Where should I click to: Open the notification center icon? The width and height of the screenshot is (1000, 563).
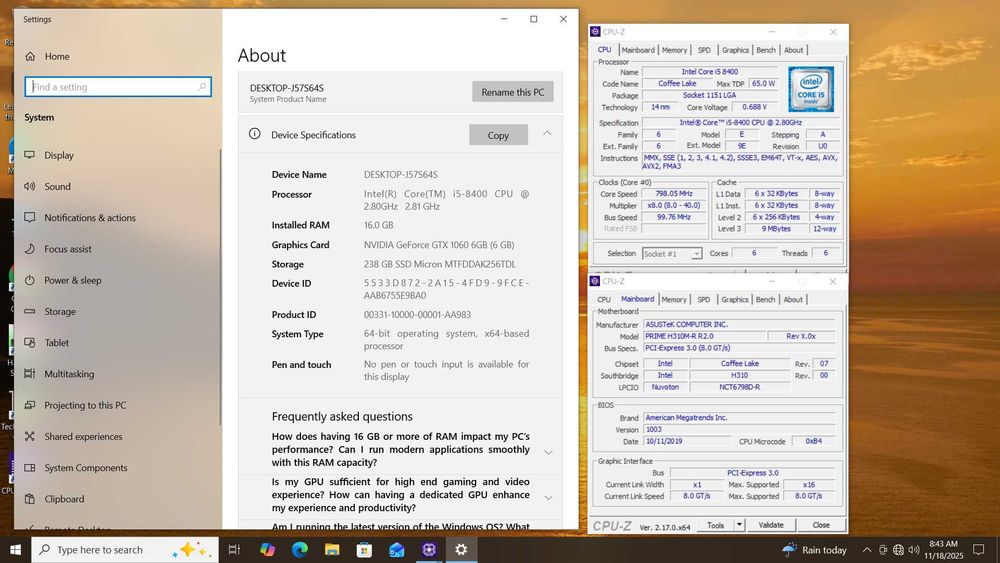(978, 550)
